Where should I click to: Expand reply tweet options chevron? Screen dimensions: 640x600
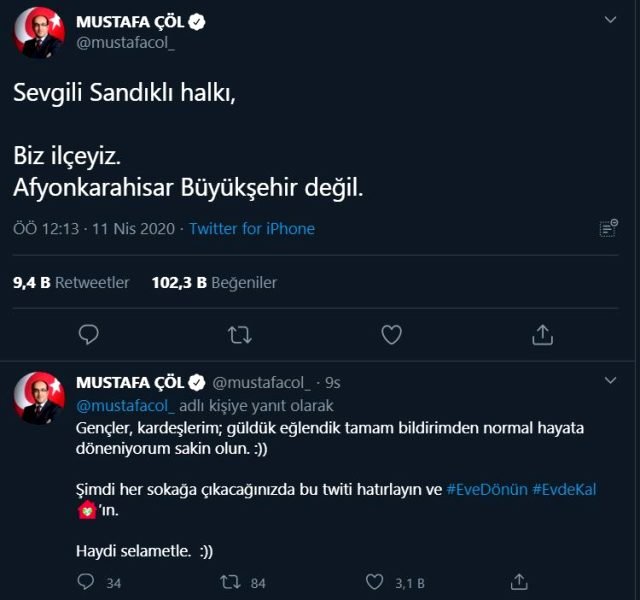coord(611,382)
